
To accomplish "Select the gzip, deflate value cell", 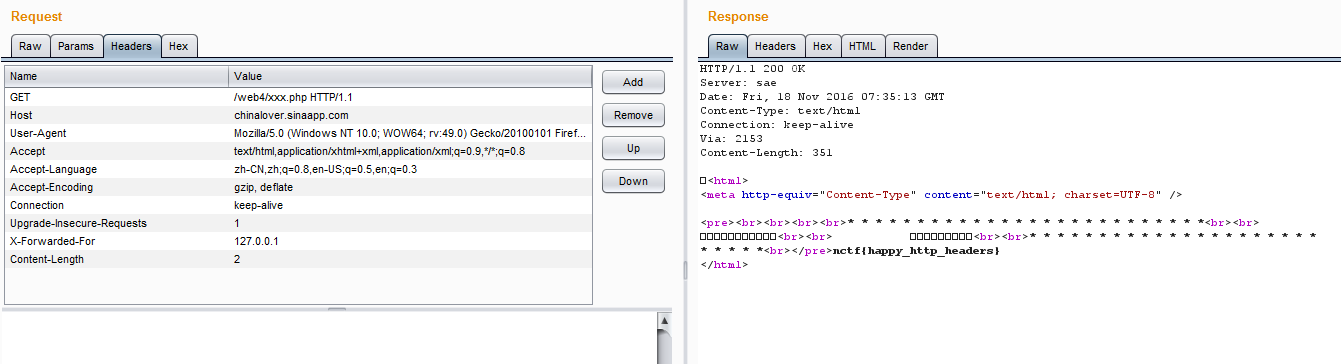I will tap(410, 187).
